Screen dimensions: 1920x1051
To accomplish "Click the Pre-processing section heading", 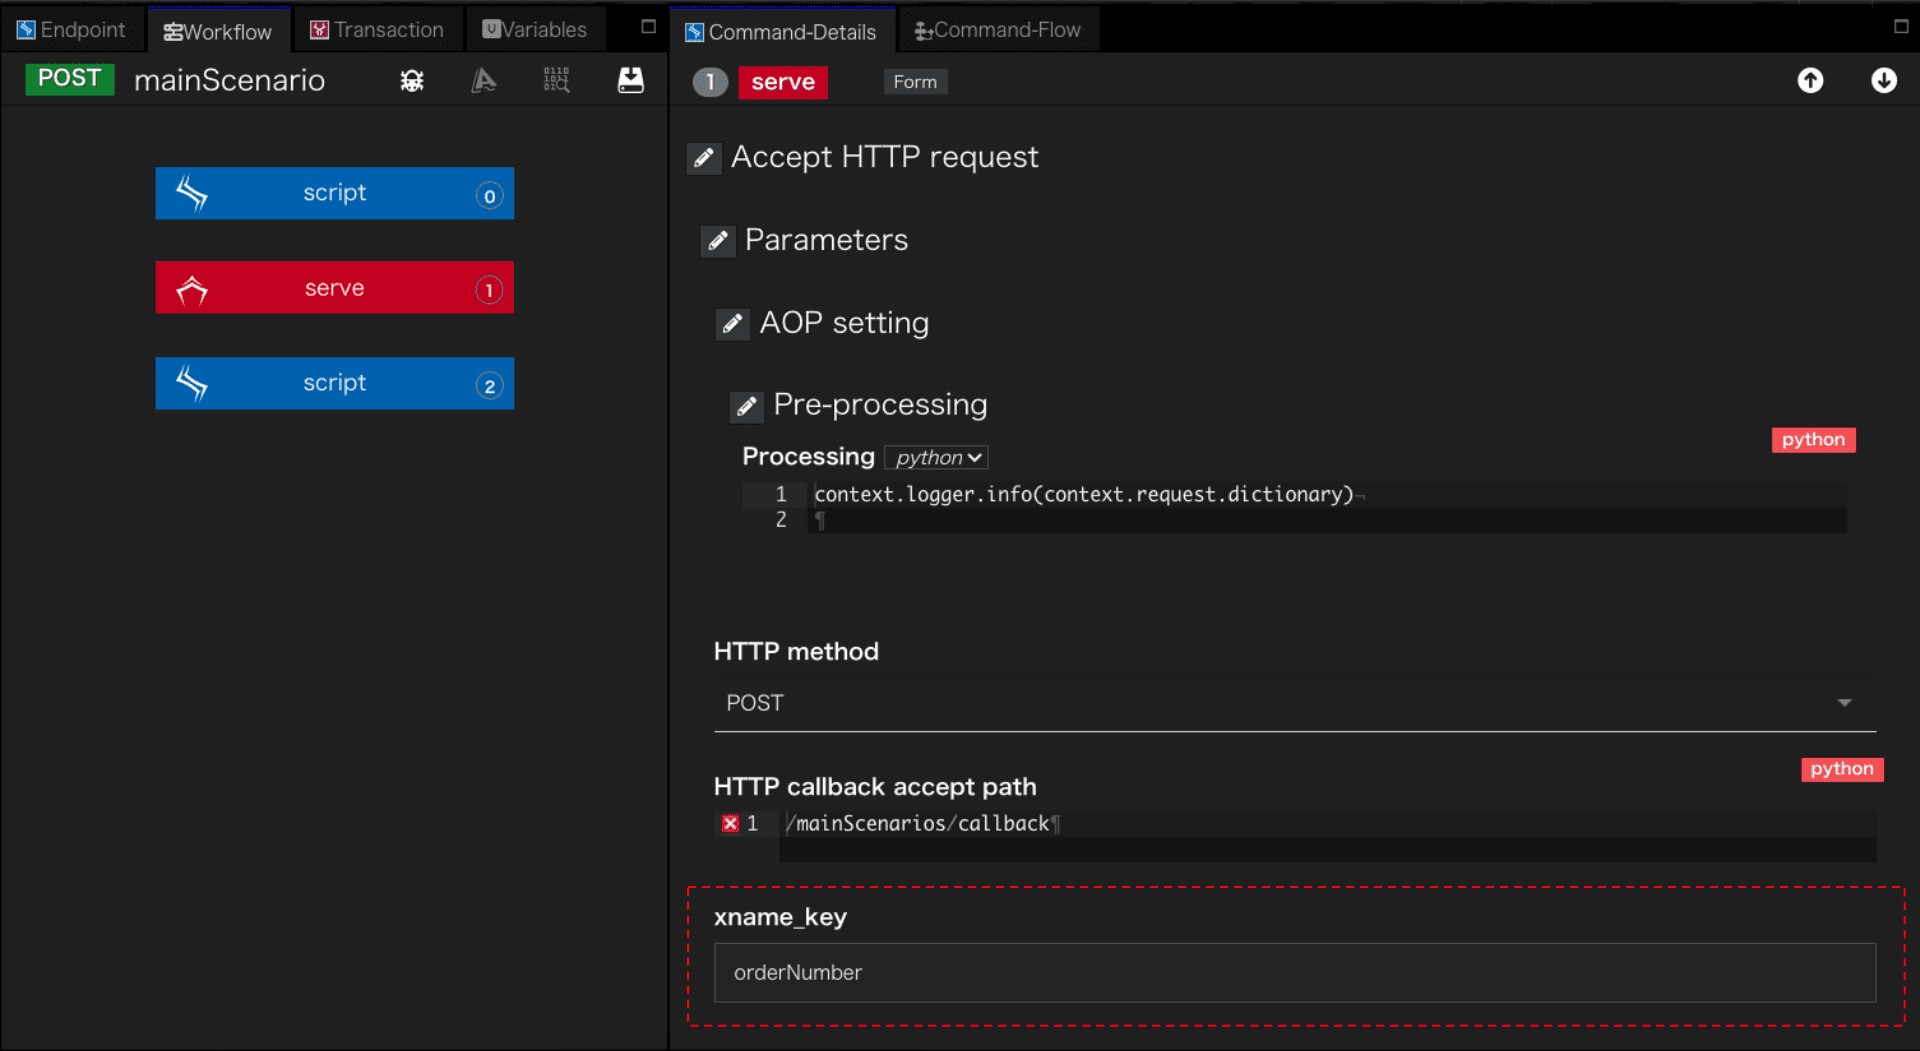I will click(880, 405).
